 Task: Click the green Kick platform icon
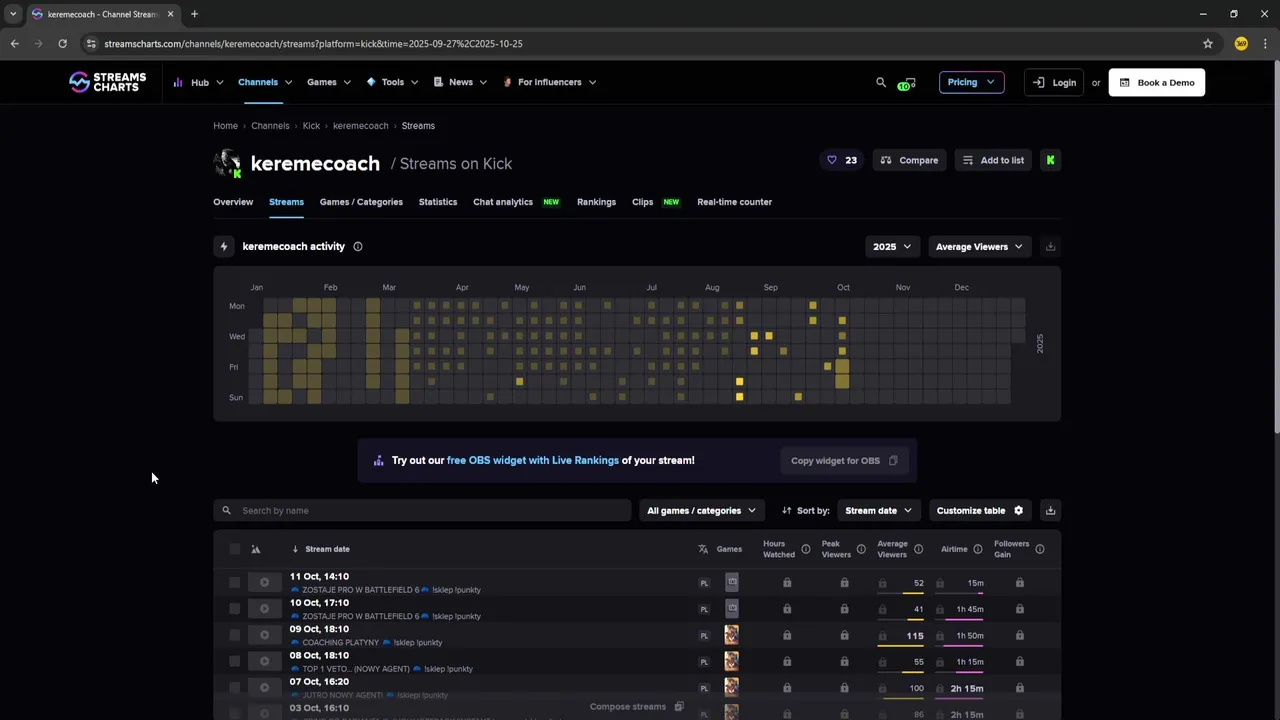[1050, 160]
